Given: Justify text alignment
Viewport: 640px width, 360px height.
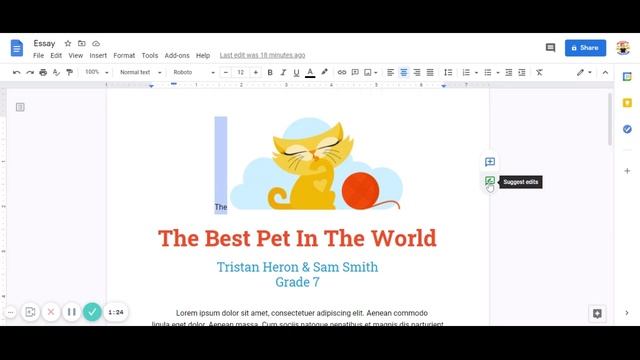Looking at the screenshot, I should (430, 72).
